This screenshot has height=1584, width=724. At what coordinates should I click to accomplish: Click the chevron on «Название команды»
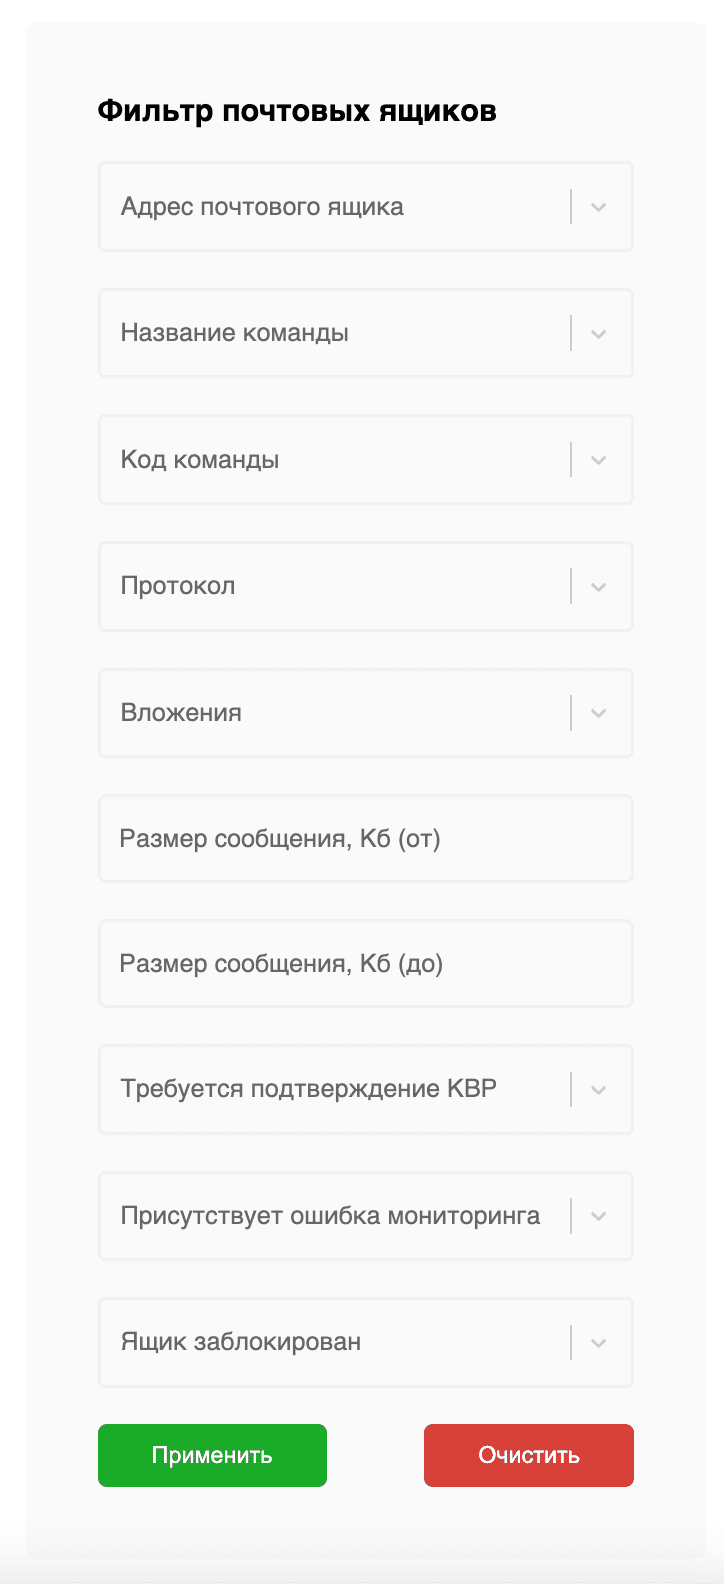598,333
